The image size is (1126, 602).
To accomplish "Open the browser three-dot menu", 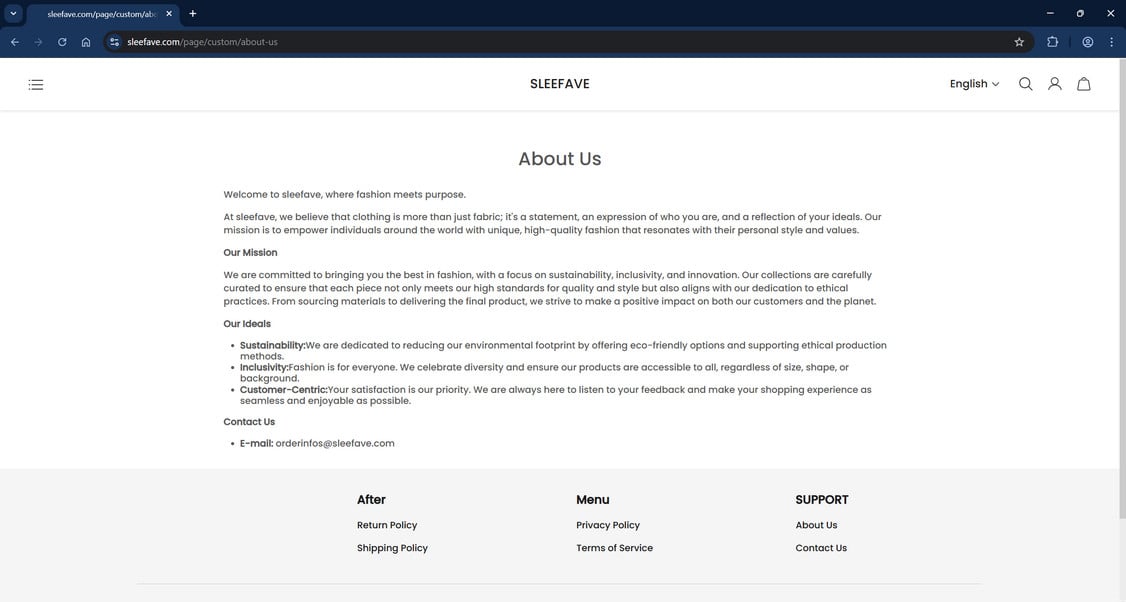I will tap(1112, 42).
